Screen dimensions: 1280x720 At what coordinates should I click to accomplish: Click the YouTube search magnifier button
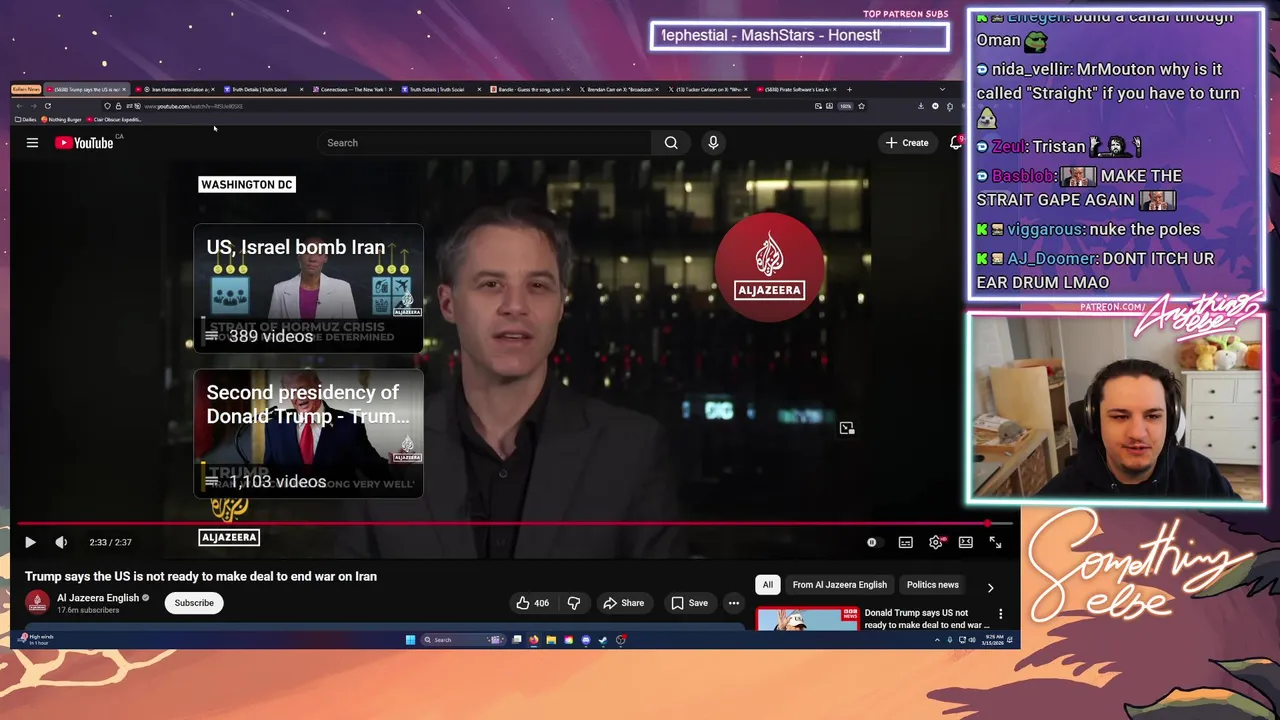tap(671, 143)
